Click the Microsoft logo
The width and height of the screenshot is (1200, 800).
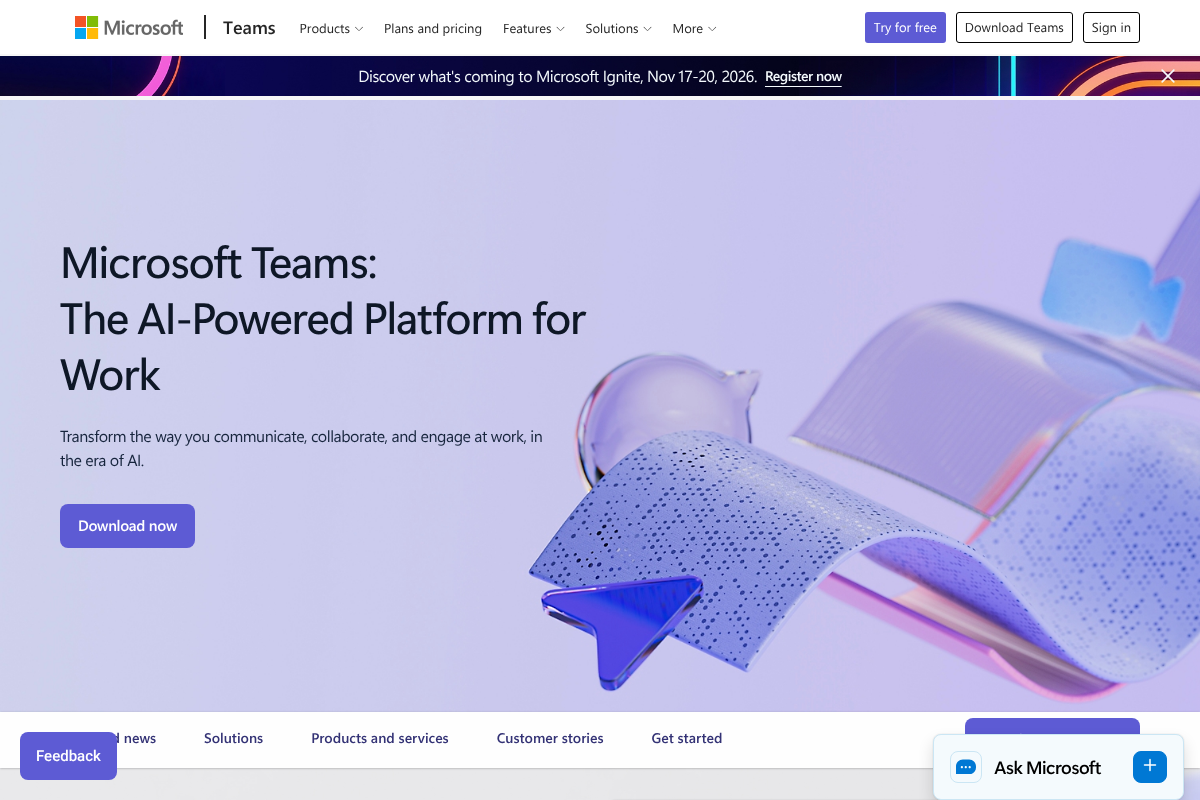[x=129, y=28]
